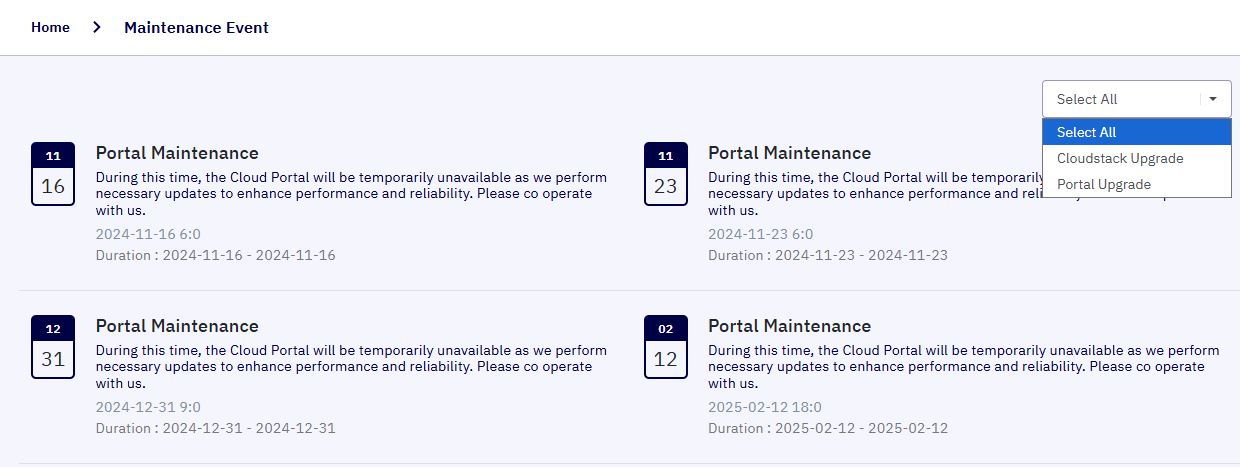Click the December 31 calendar date icon

coord(53,347)
